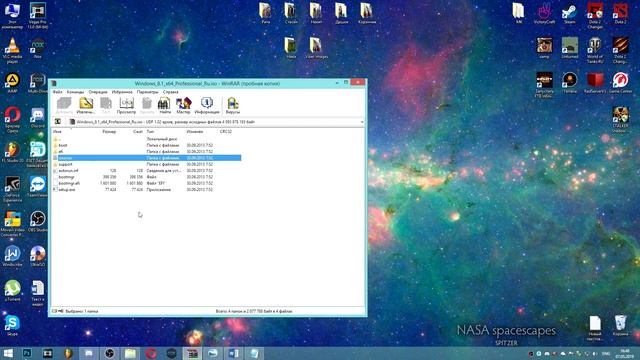This screenshot has height=360, width=640.
Task: Open the Операции menu
Action: [98, 92]
